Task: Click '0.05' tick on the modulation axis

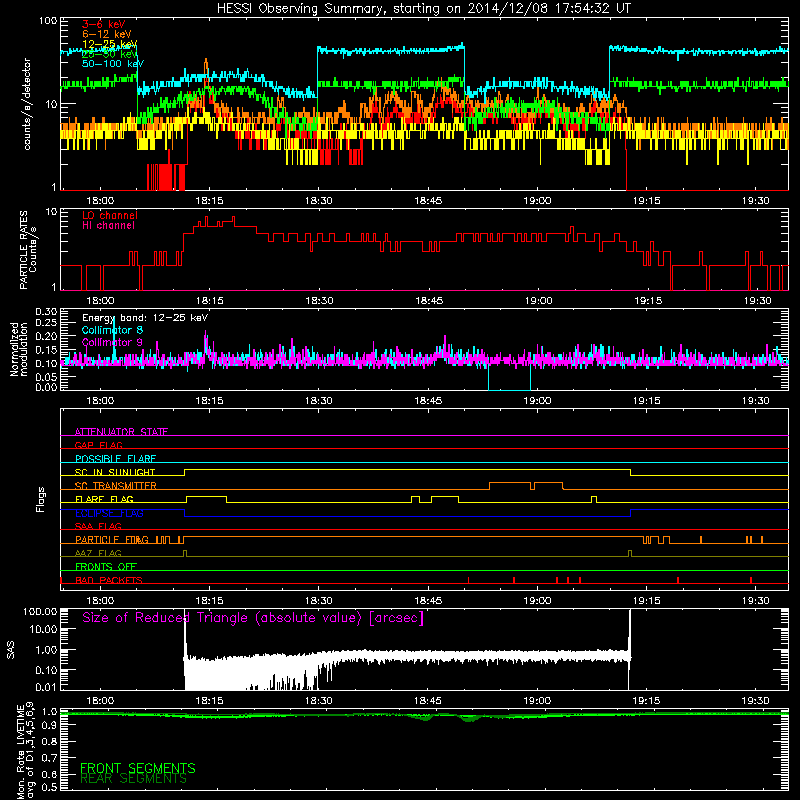Action: [x=46, y=377]
